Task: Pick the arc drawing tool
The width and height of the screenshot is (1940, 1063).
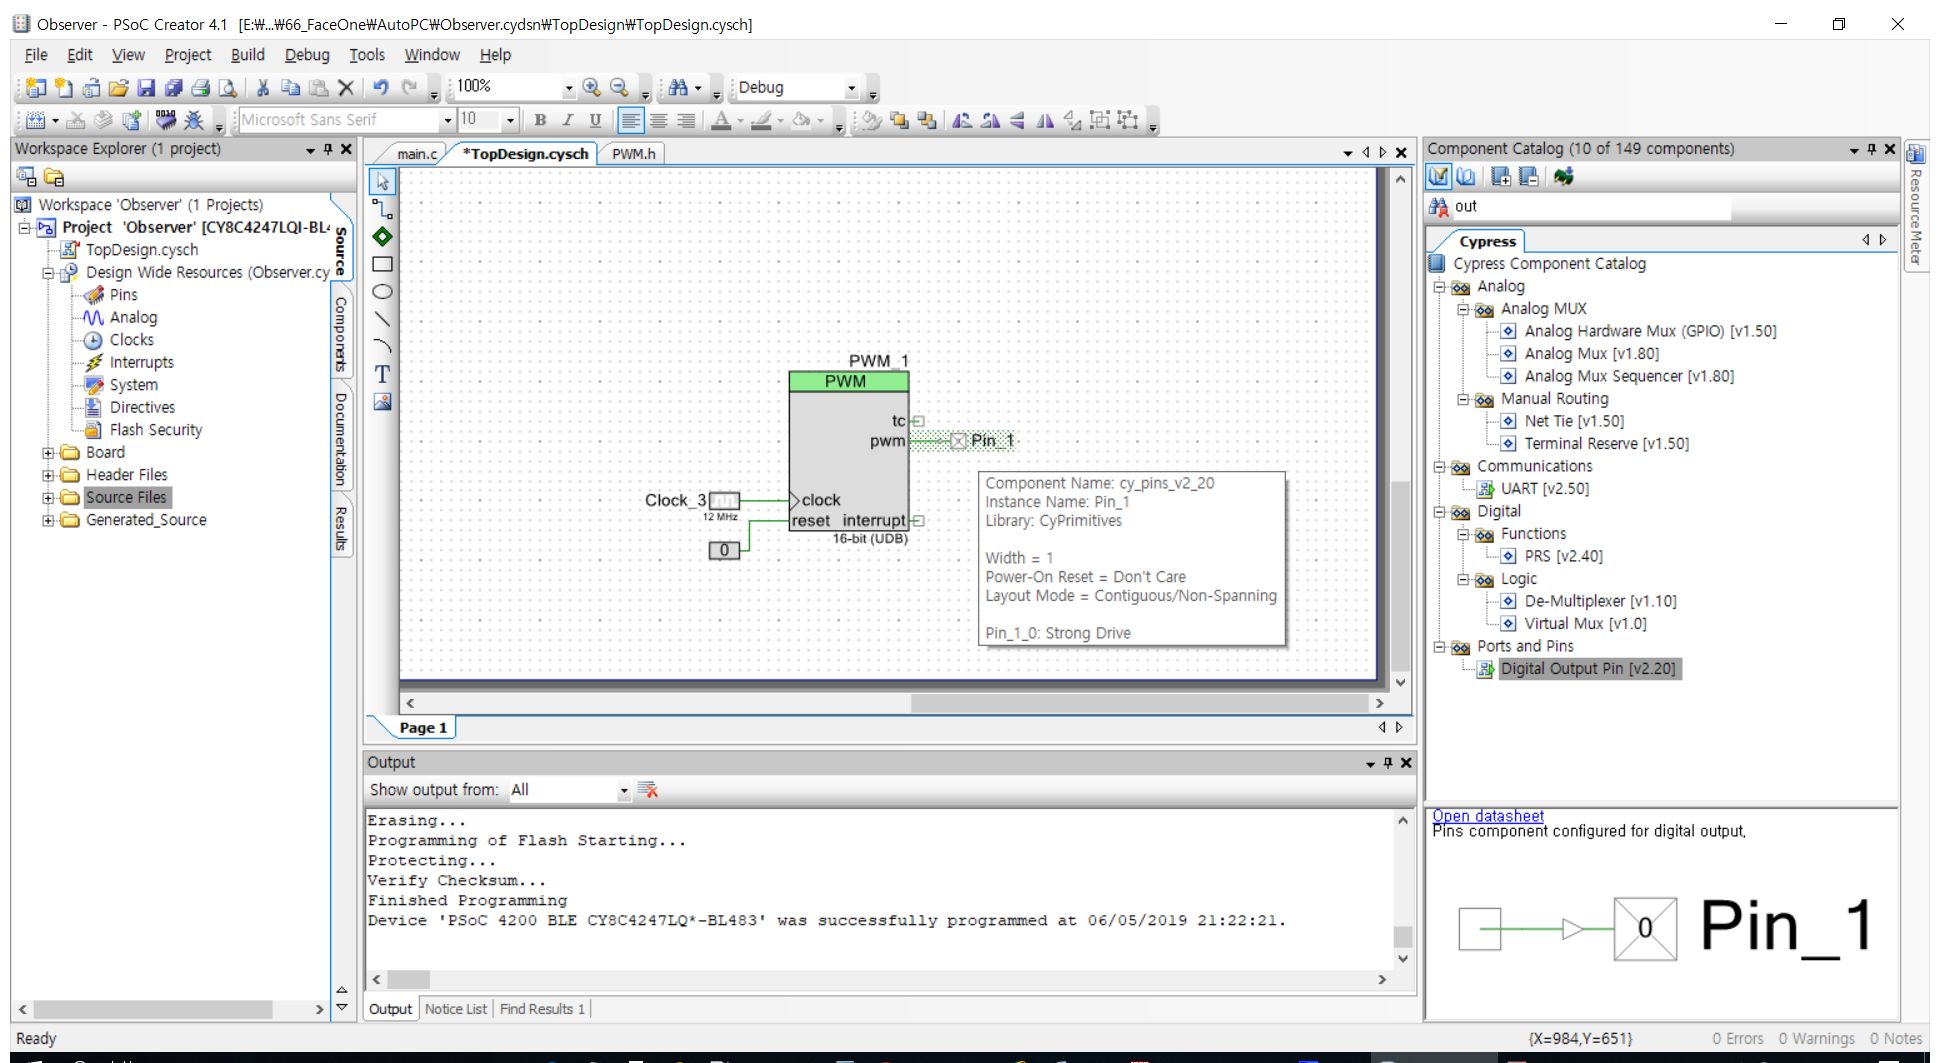Action: (382, 346)
